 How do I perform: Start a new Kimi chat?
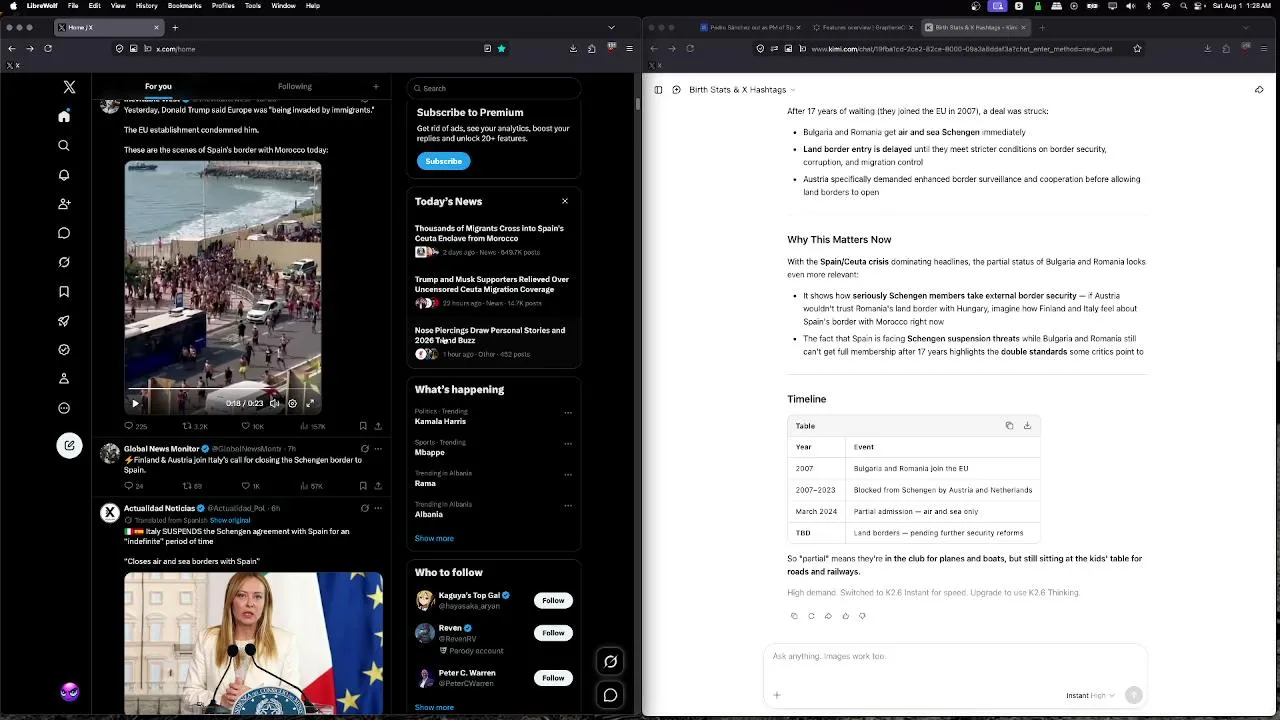(676, 90)
